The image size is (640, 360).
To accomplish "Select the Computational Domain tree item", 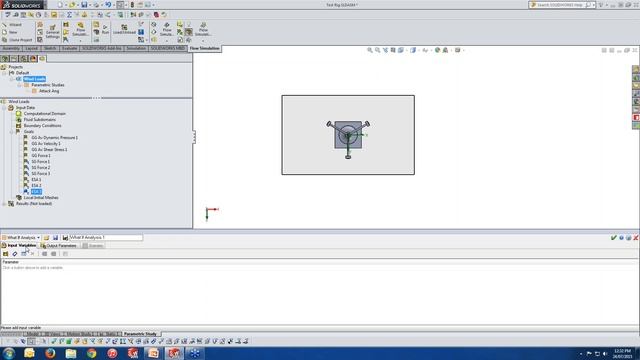I will [x=44, y=114].
